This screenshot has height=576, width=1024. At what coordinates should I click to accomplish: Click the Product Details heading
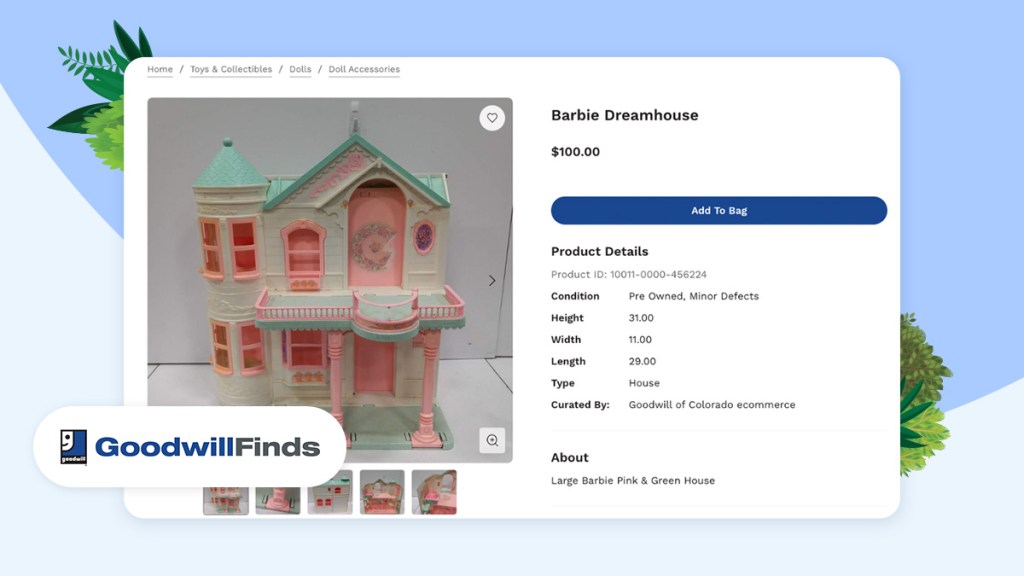coord(600,251)
